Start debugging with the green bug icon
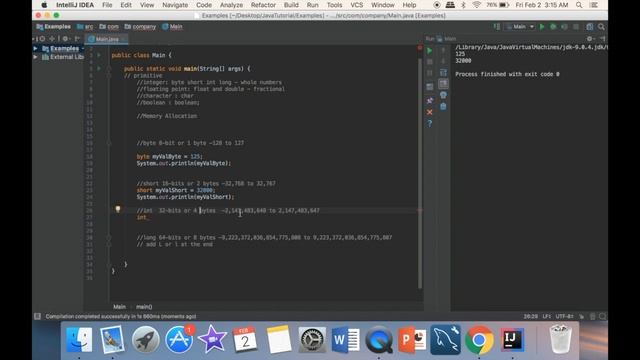The image size is (640, 360). pos(553,27)
